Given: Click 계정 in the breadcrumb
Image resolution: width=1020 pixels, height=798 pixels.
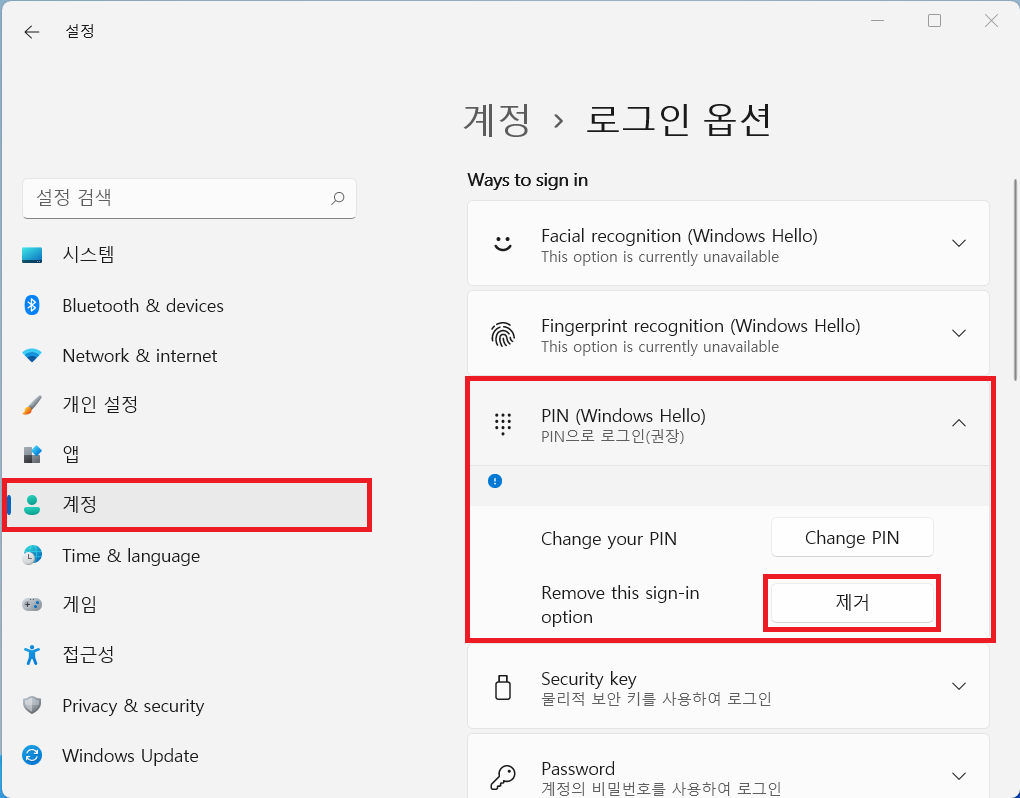Looking at the screenshot, I should tap(497, 120).
